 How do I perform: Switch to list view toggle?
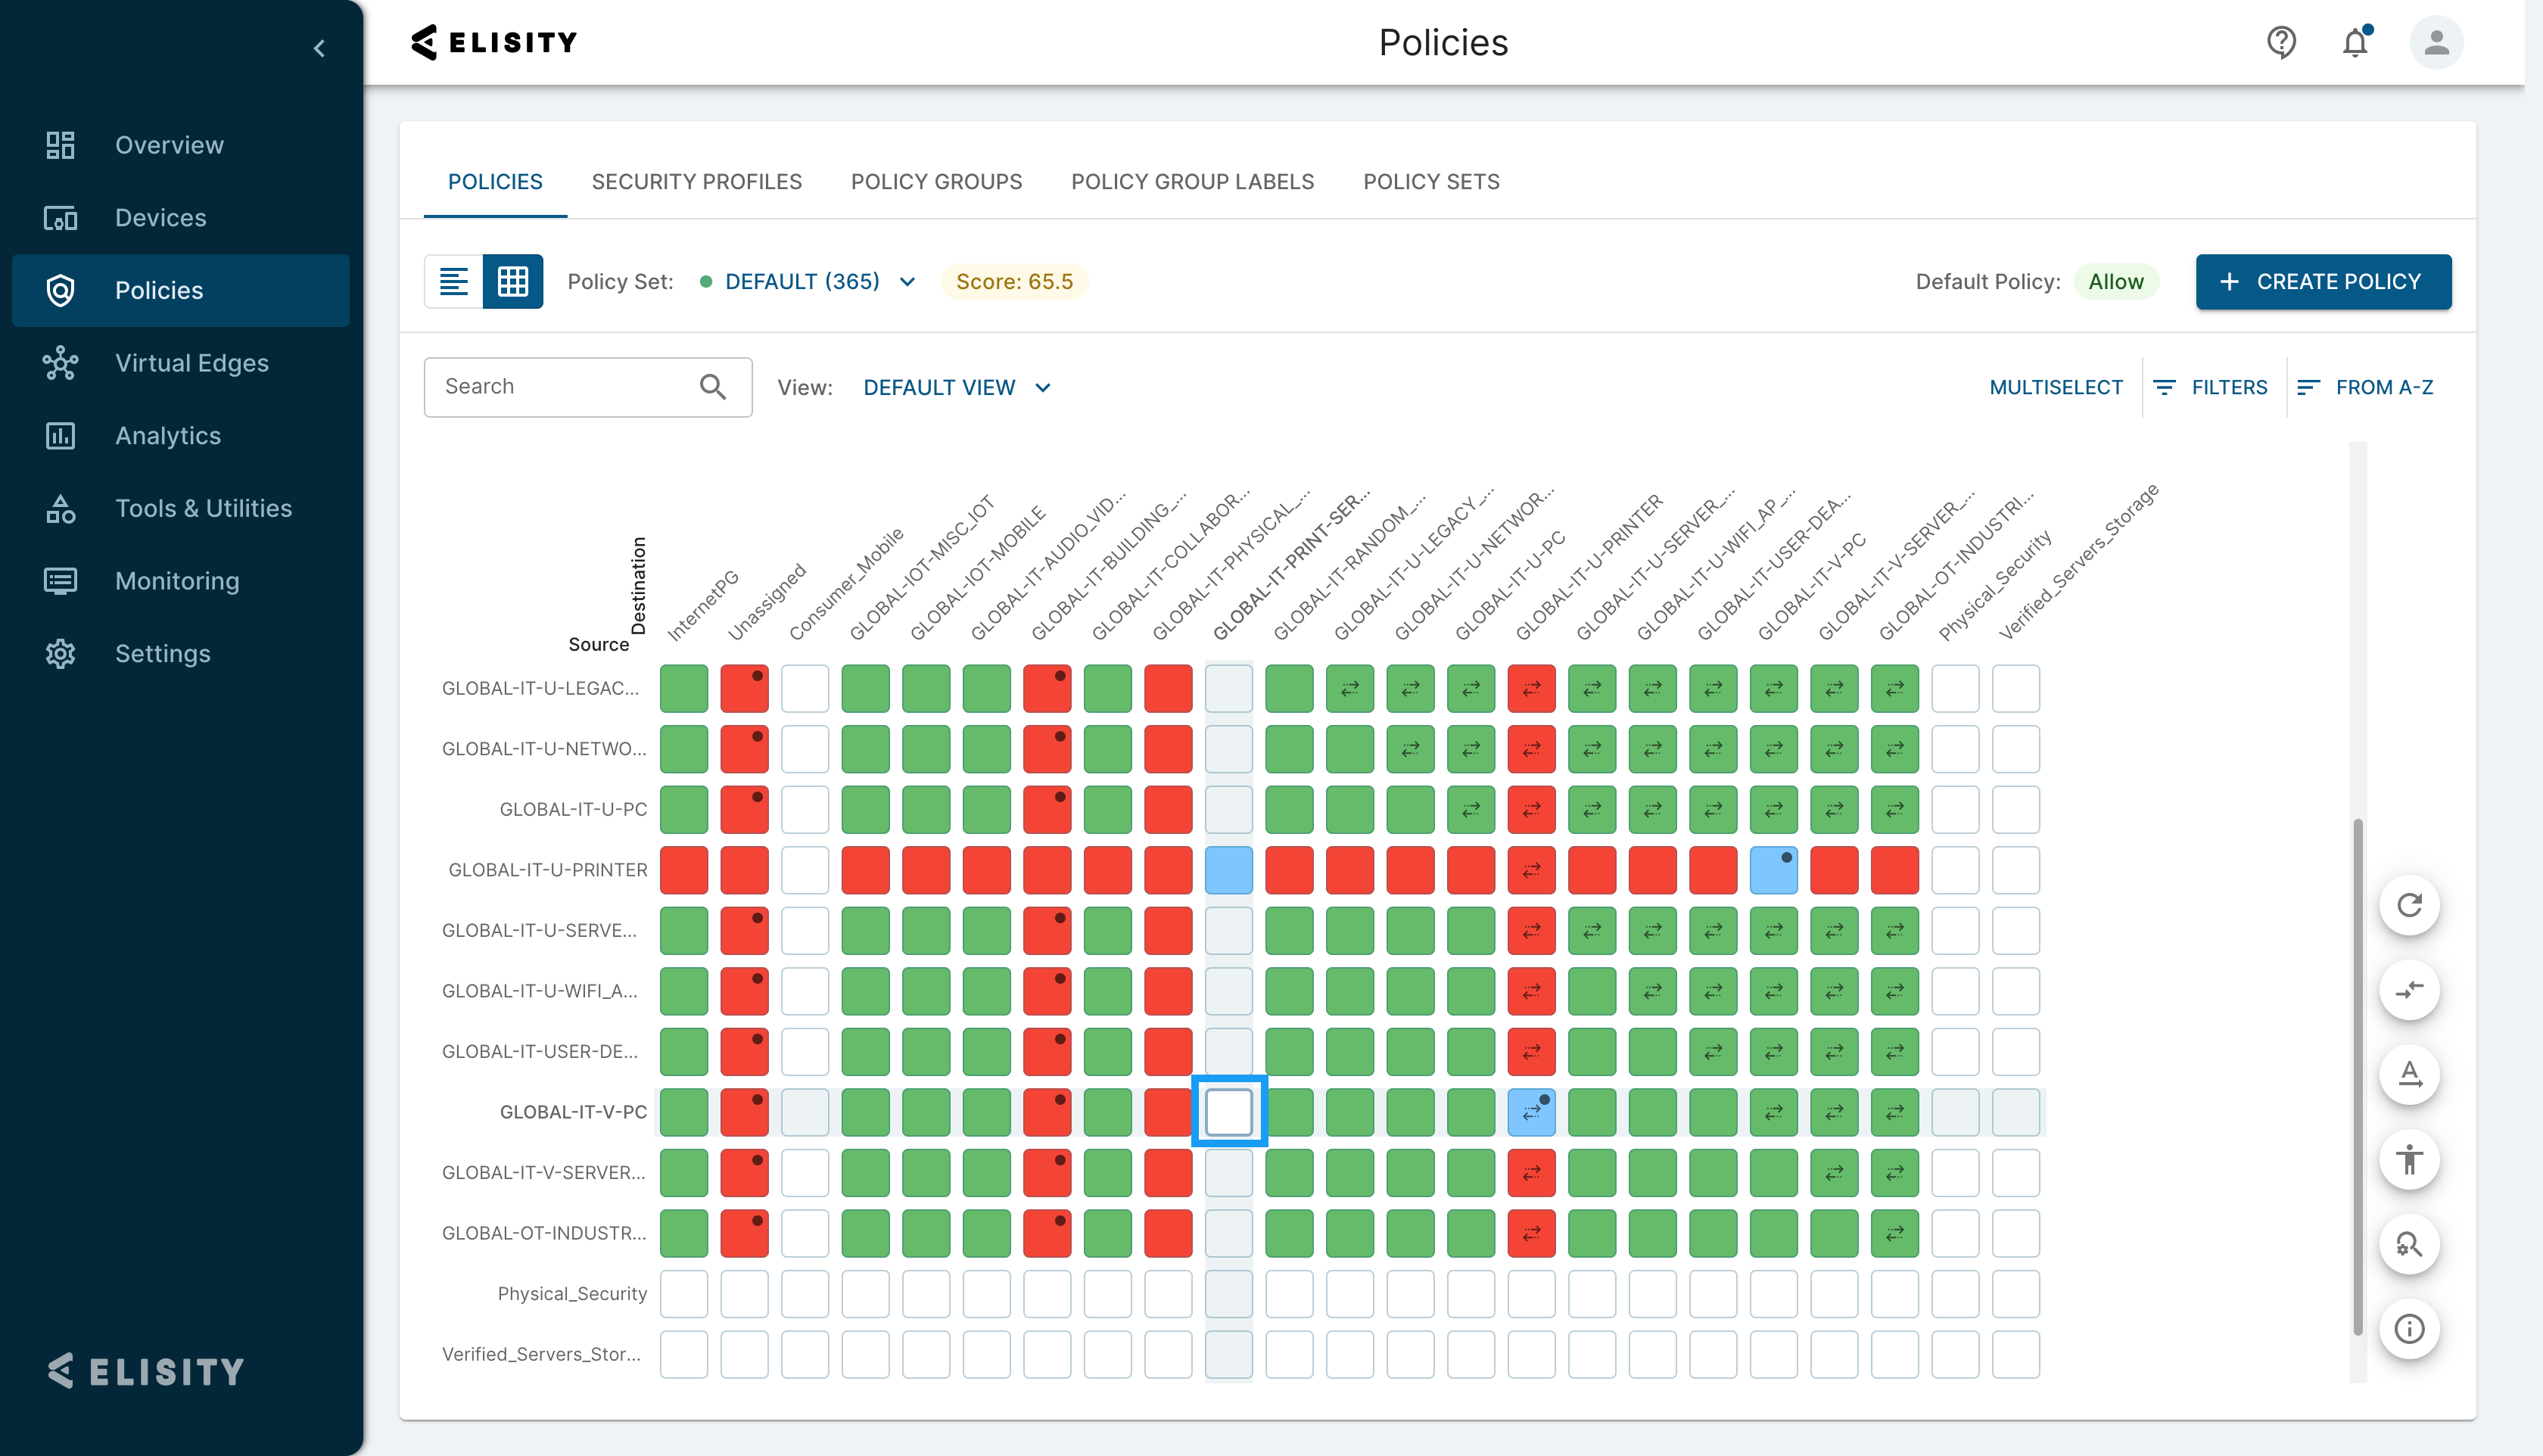pos(454,281)
